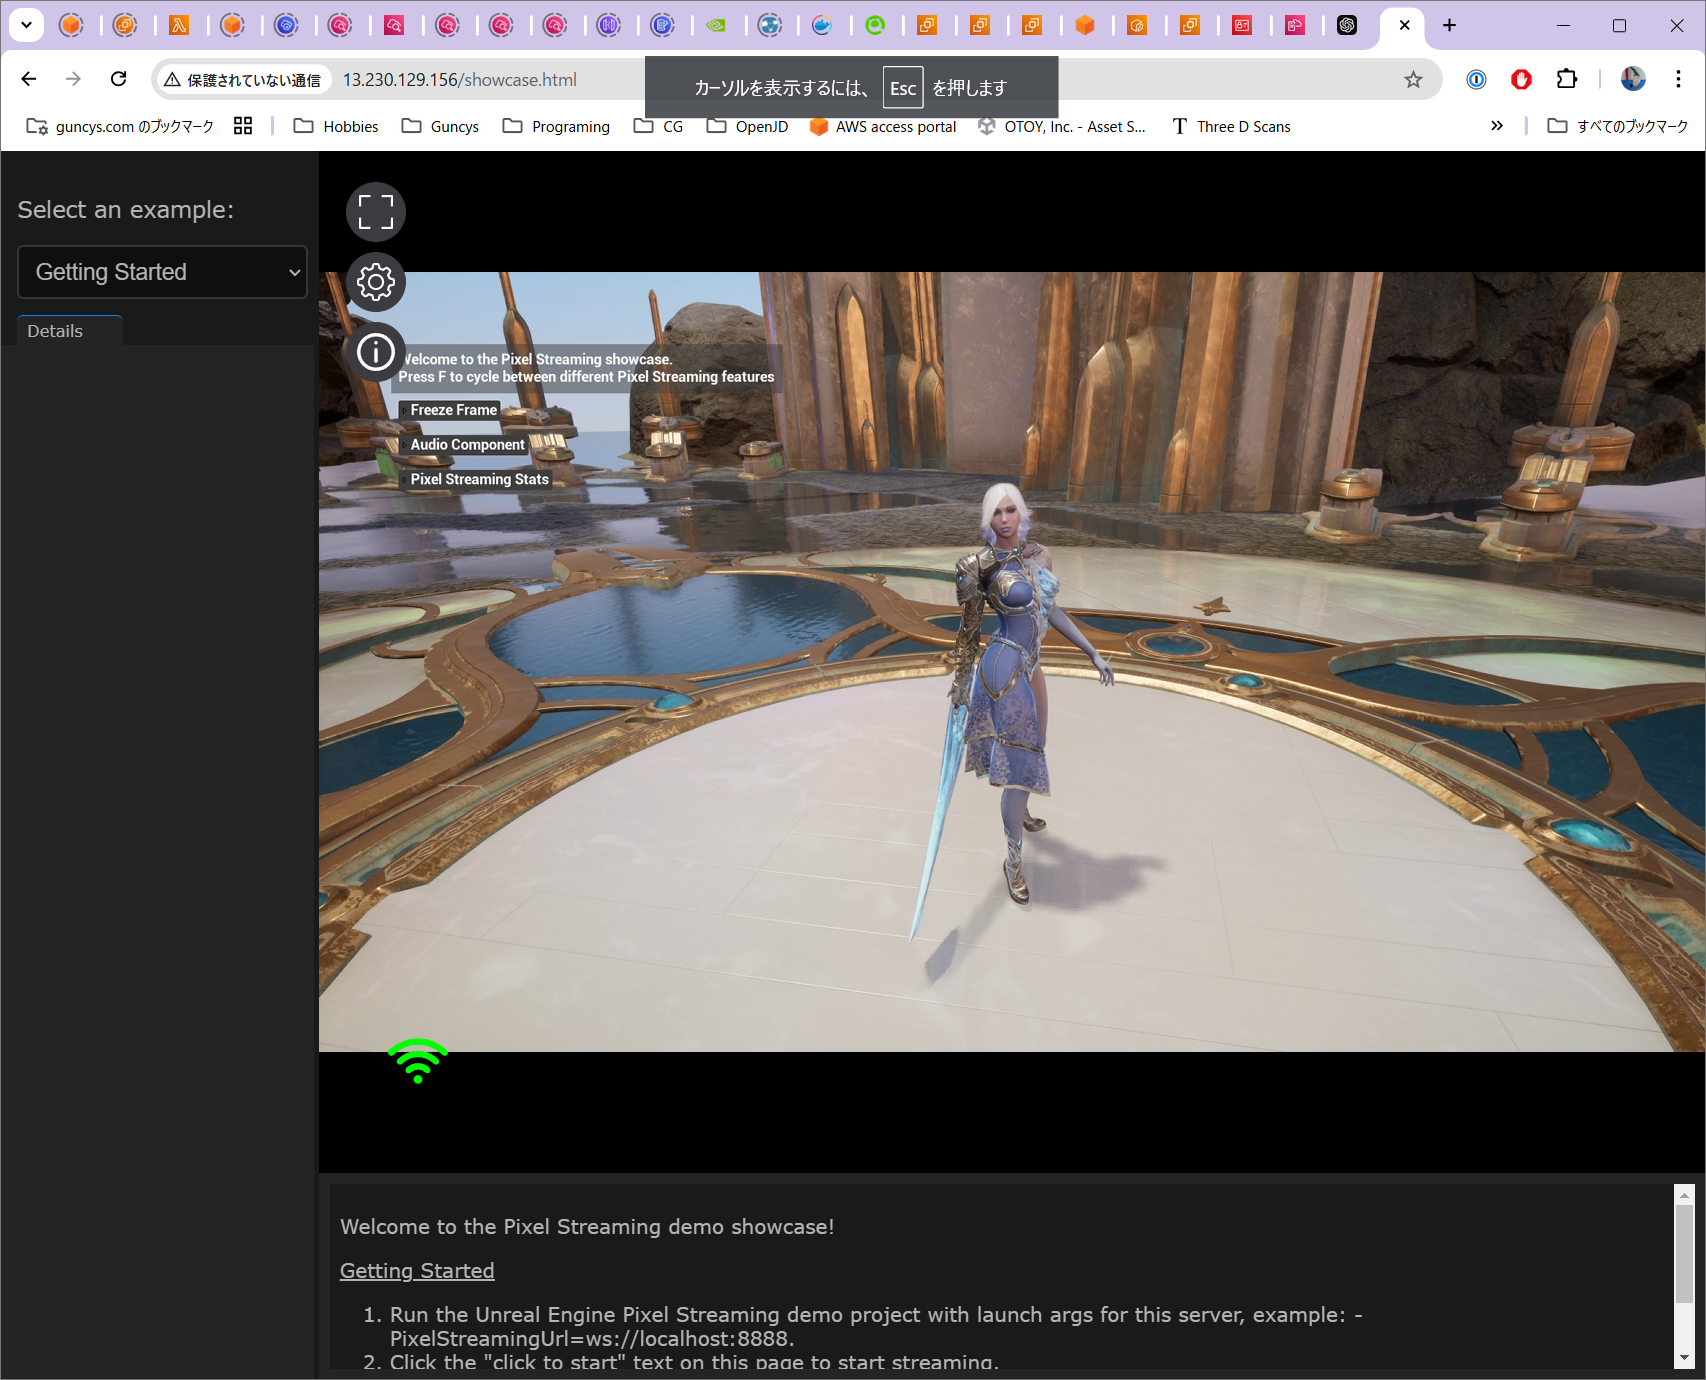Open the tab search dropdown
The height and width of the screenshot is (1380, 1706).
(x=27, y=25)
